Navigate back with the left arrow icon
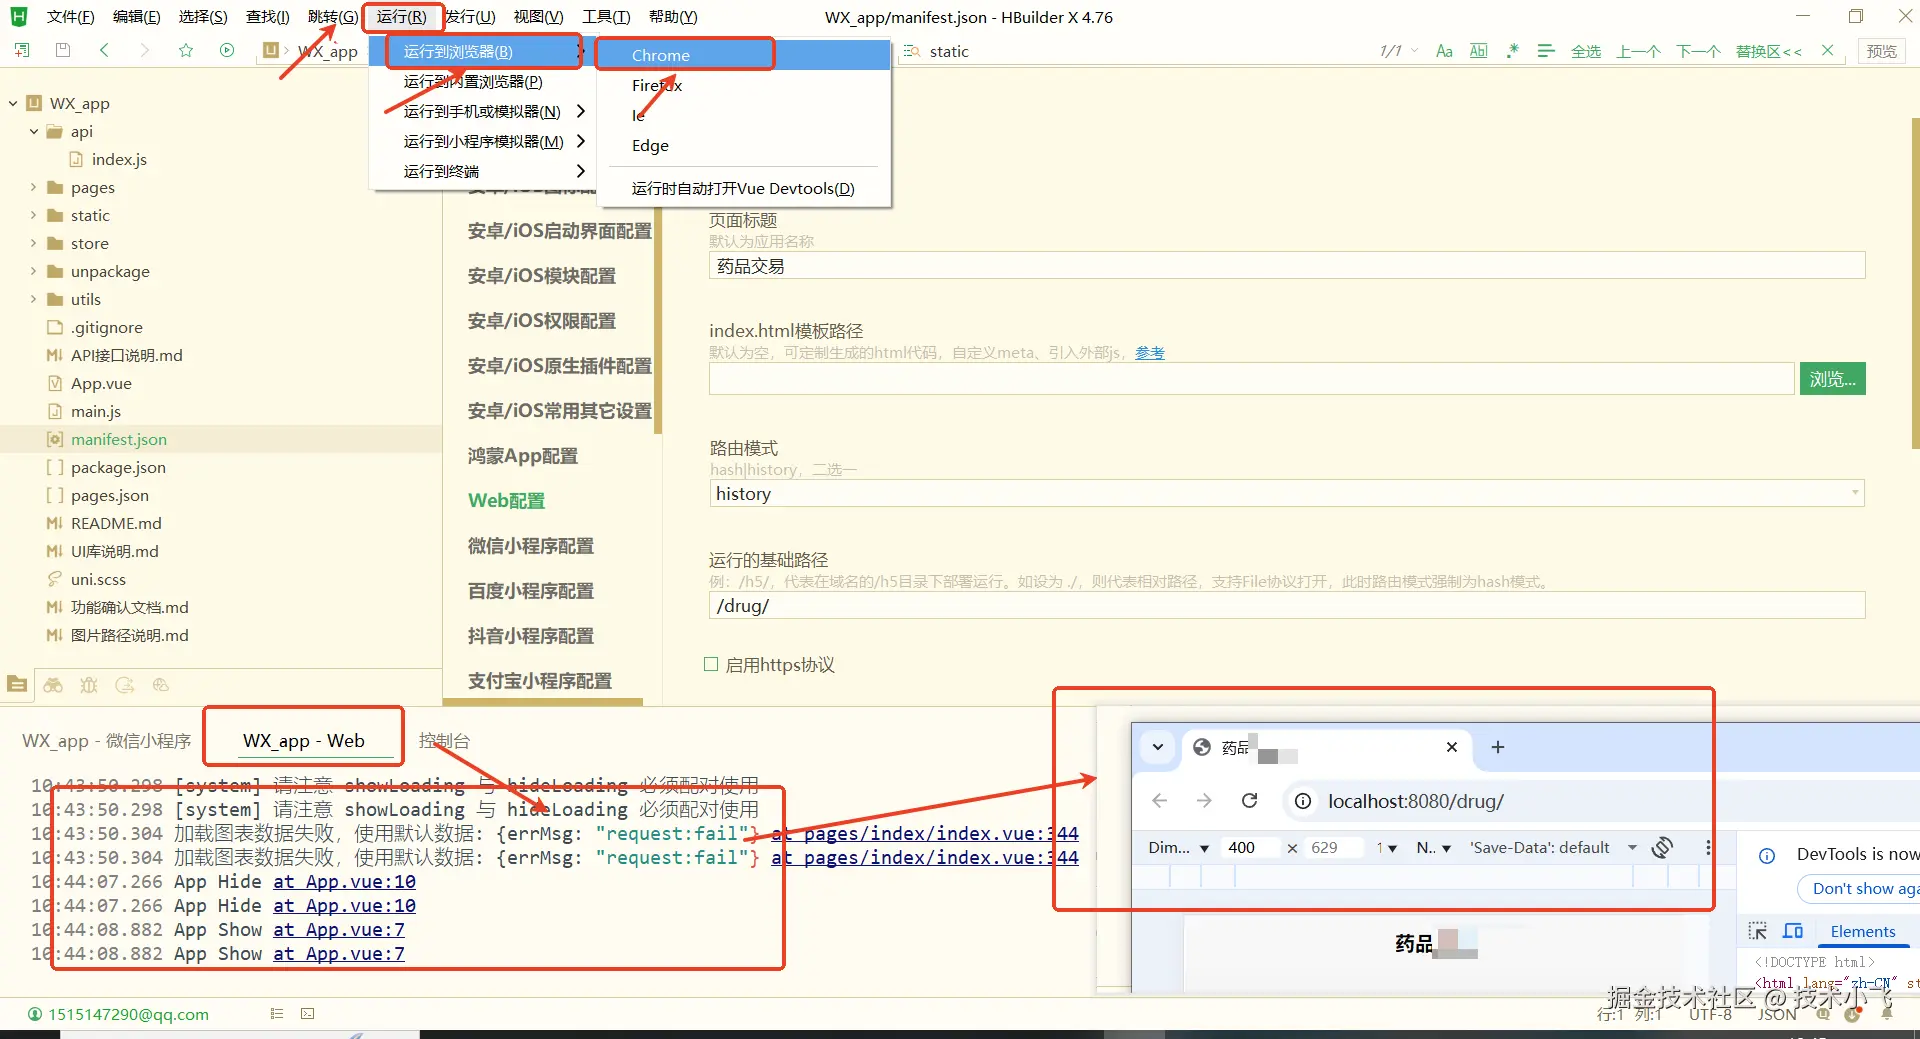 [x=104, y=50]
